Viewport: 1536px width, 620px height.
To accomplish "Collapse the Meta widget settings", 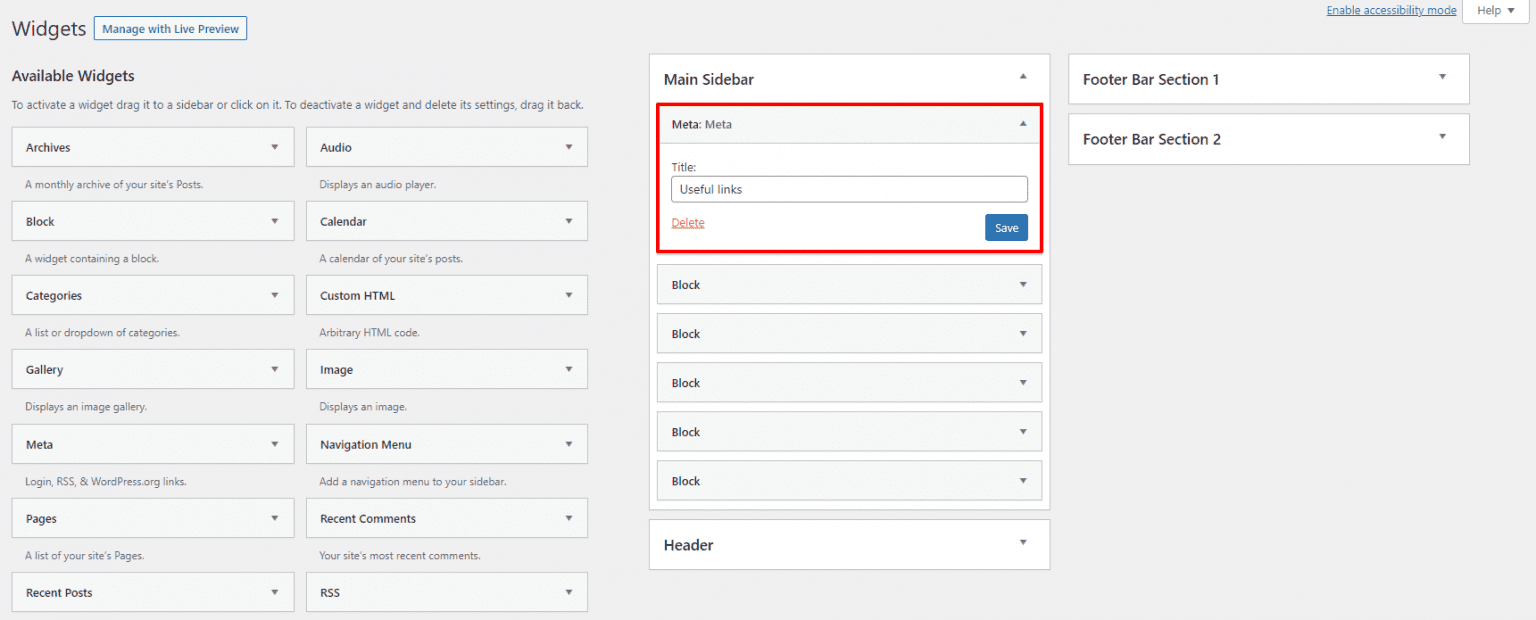I will 1022,124.
